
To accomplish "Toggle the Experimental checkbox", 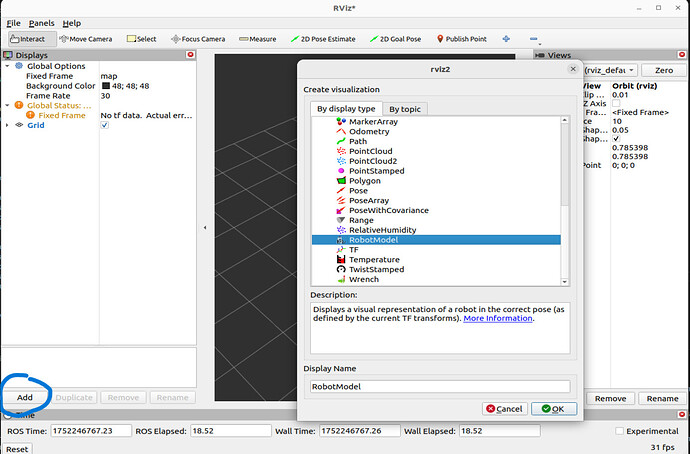I will (620, 431).
